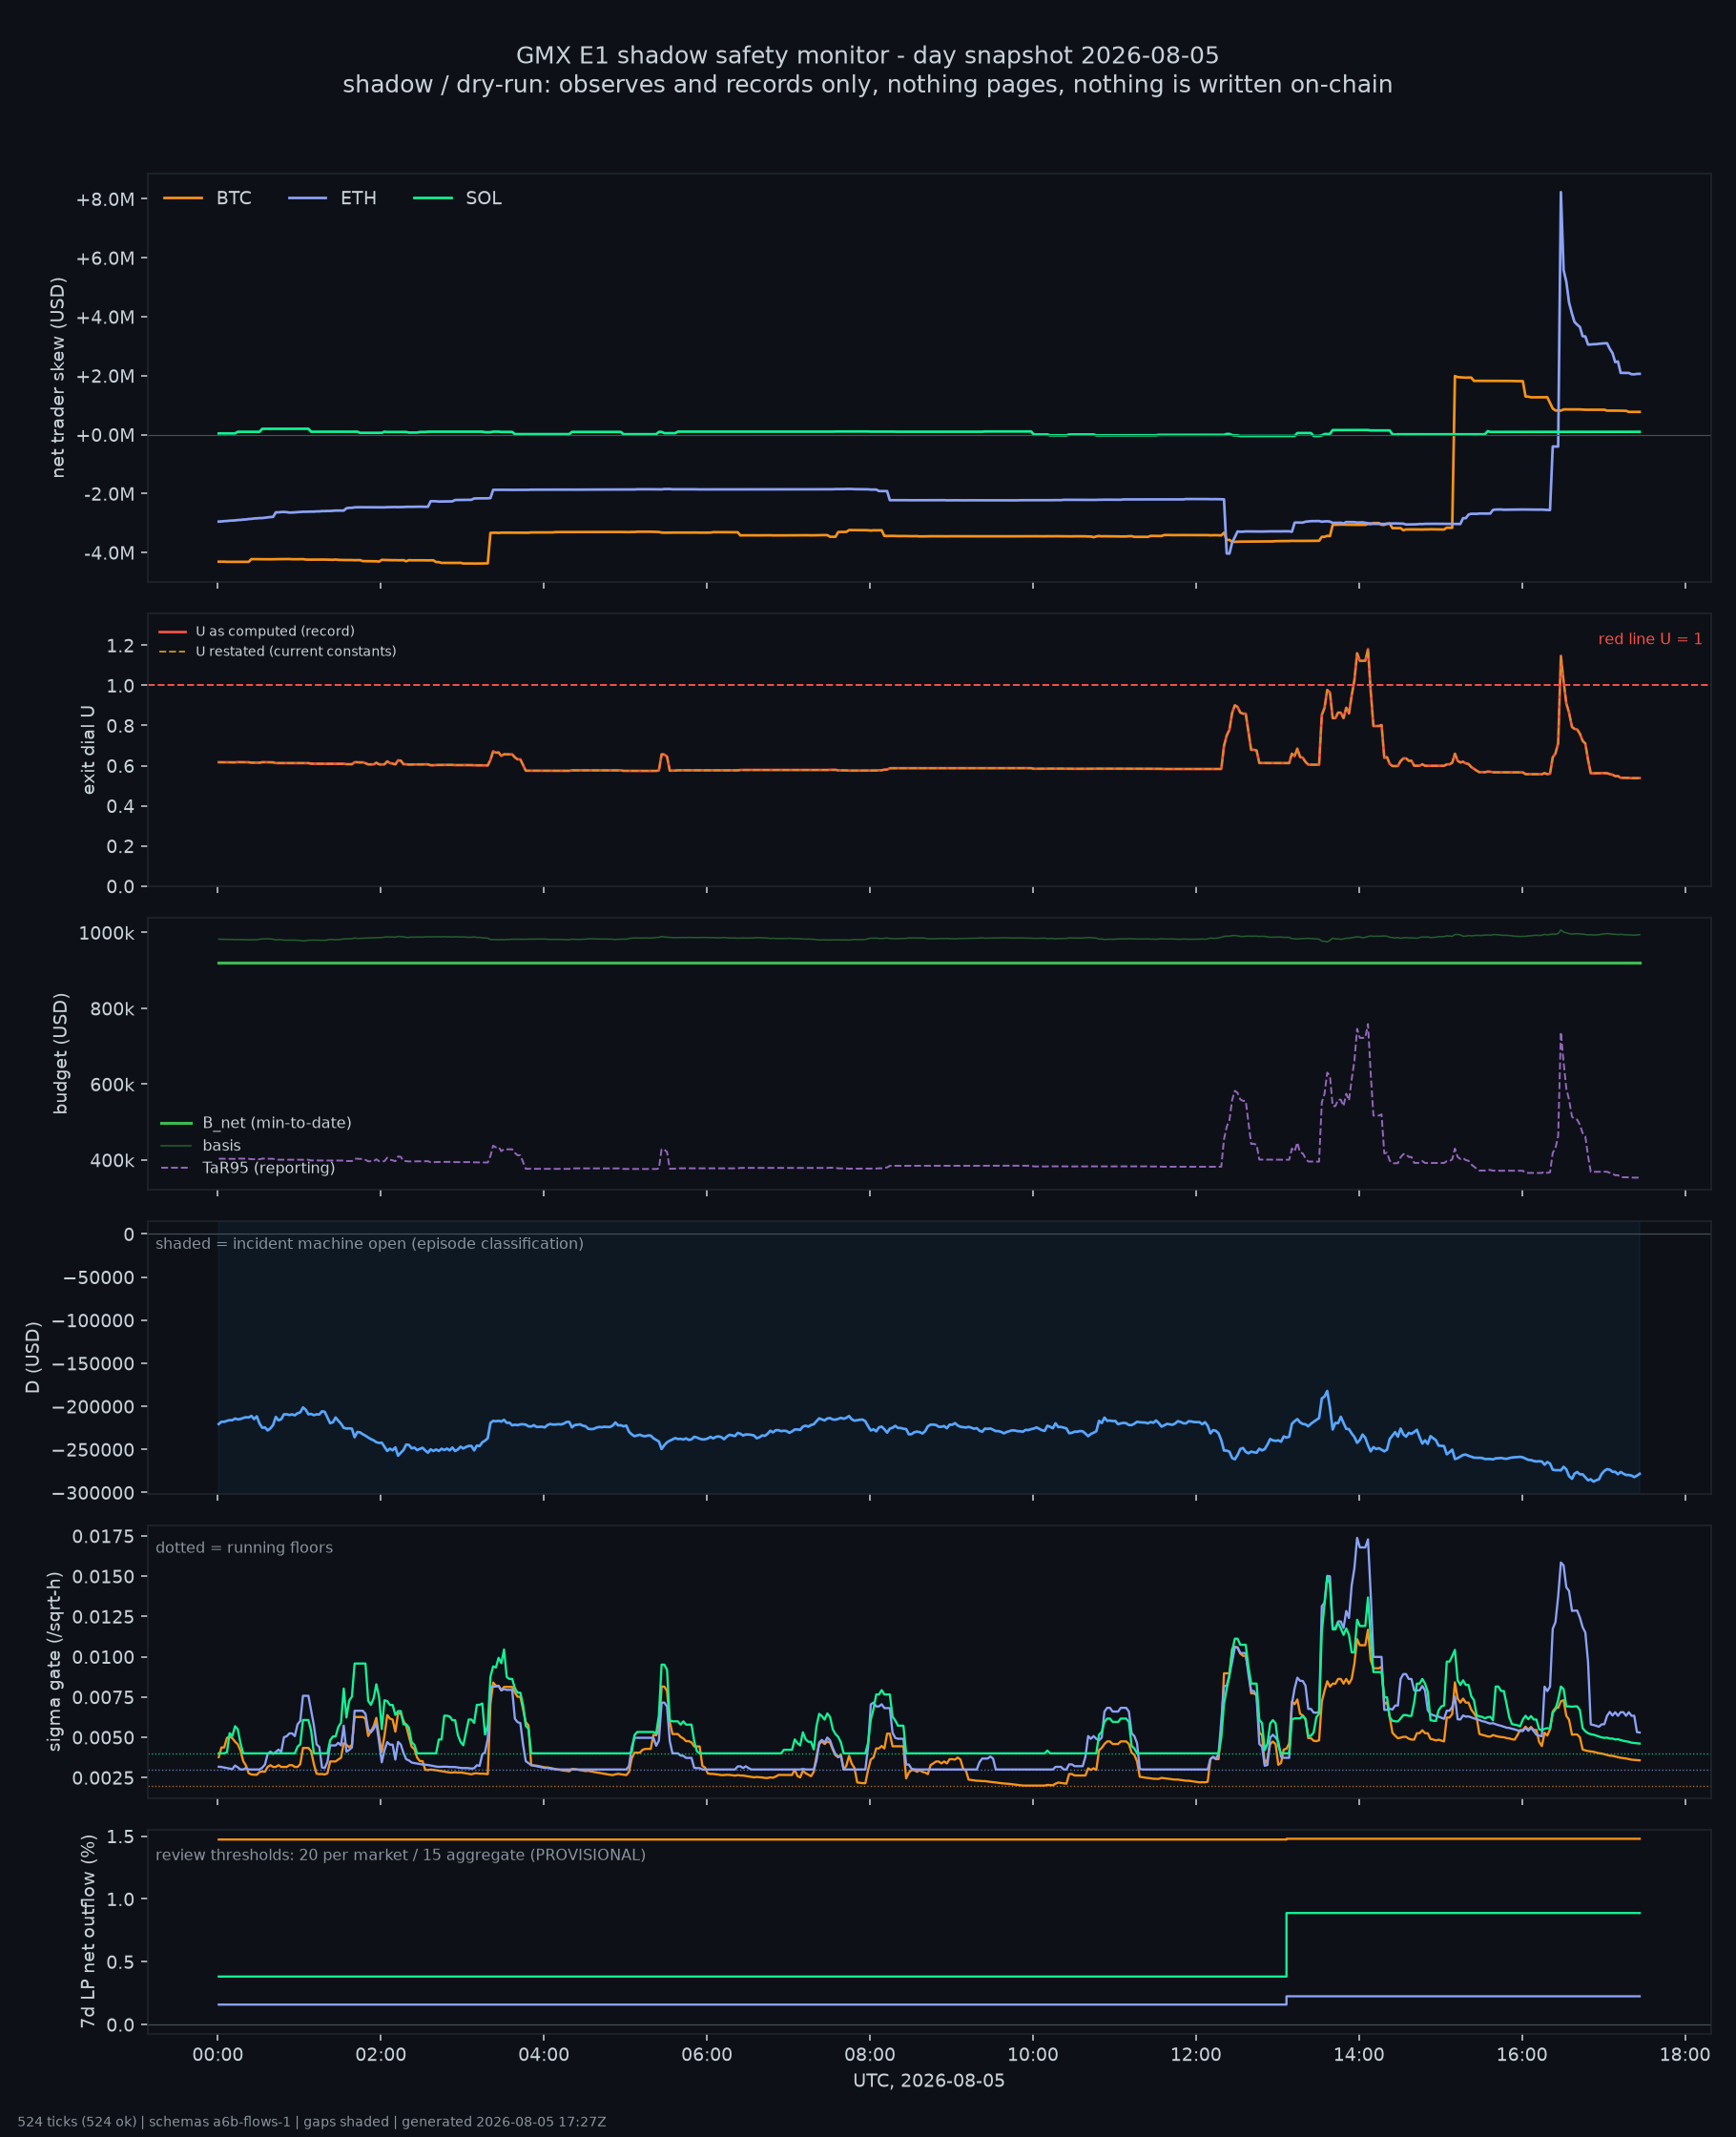Click the '+4.0M' tick label
The image size is (1736, 2137).
105,318
